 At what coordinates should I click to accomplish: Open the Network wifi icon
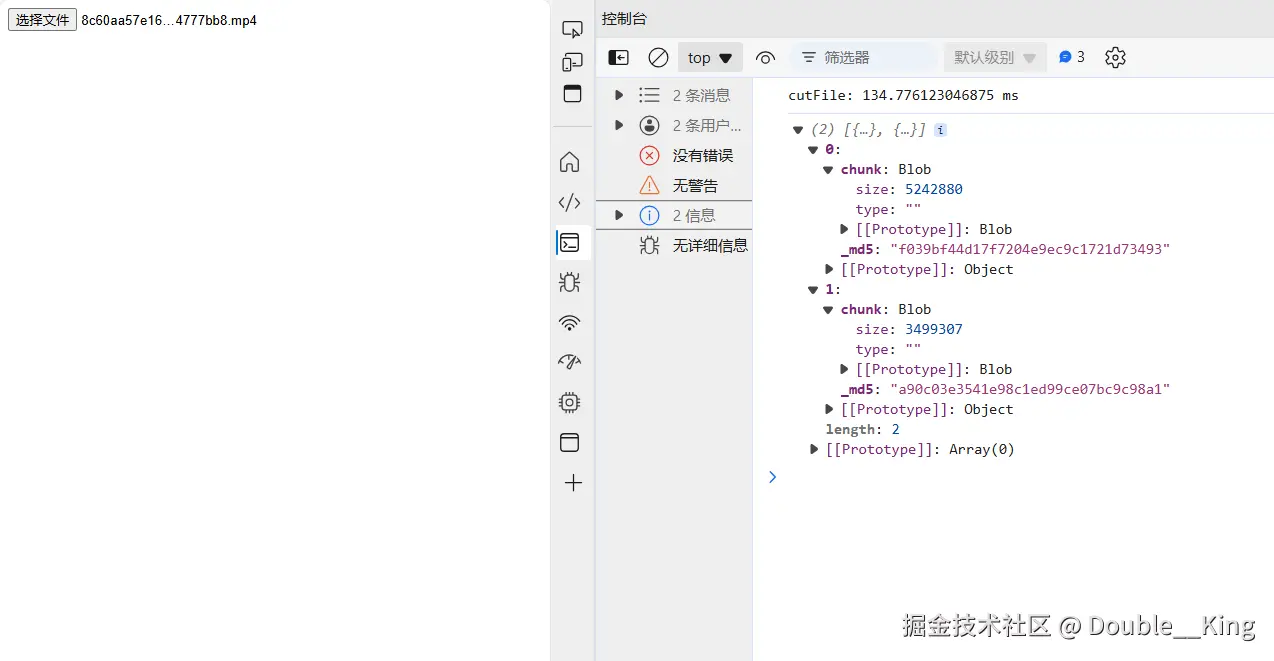click(570, 322)
